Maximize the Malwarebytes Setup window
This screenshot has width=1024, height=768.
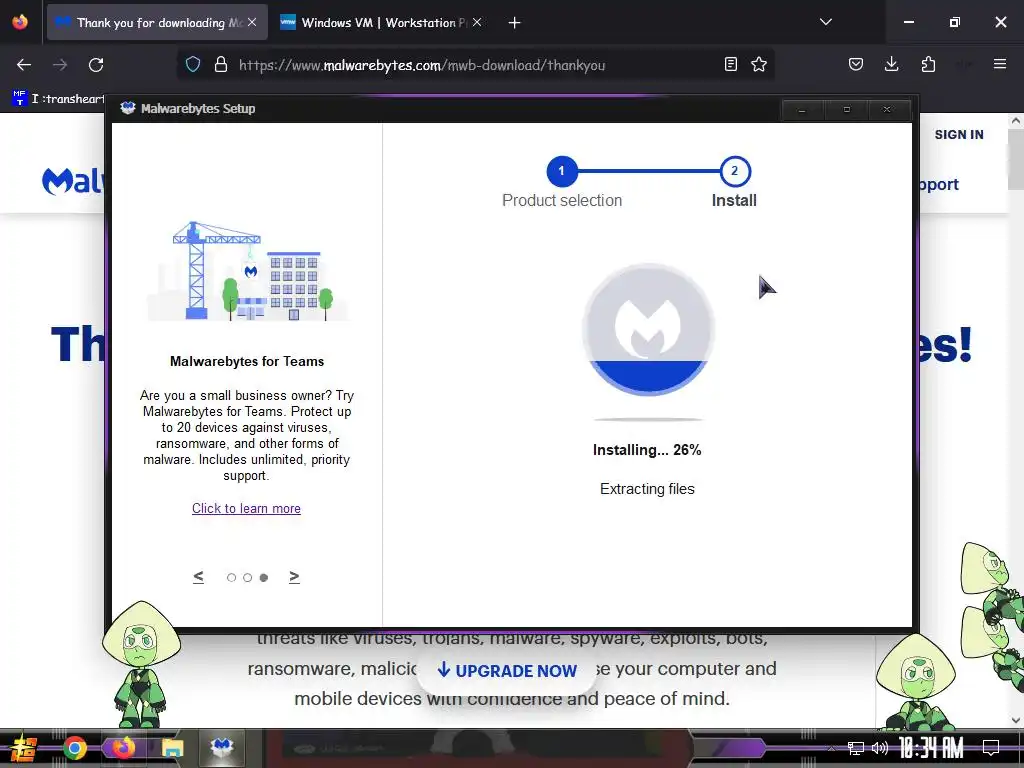point(847,110)
